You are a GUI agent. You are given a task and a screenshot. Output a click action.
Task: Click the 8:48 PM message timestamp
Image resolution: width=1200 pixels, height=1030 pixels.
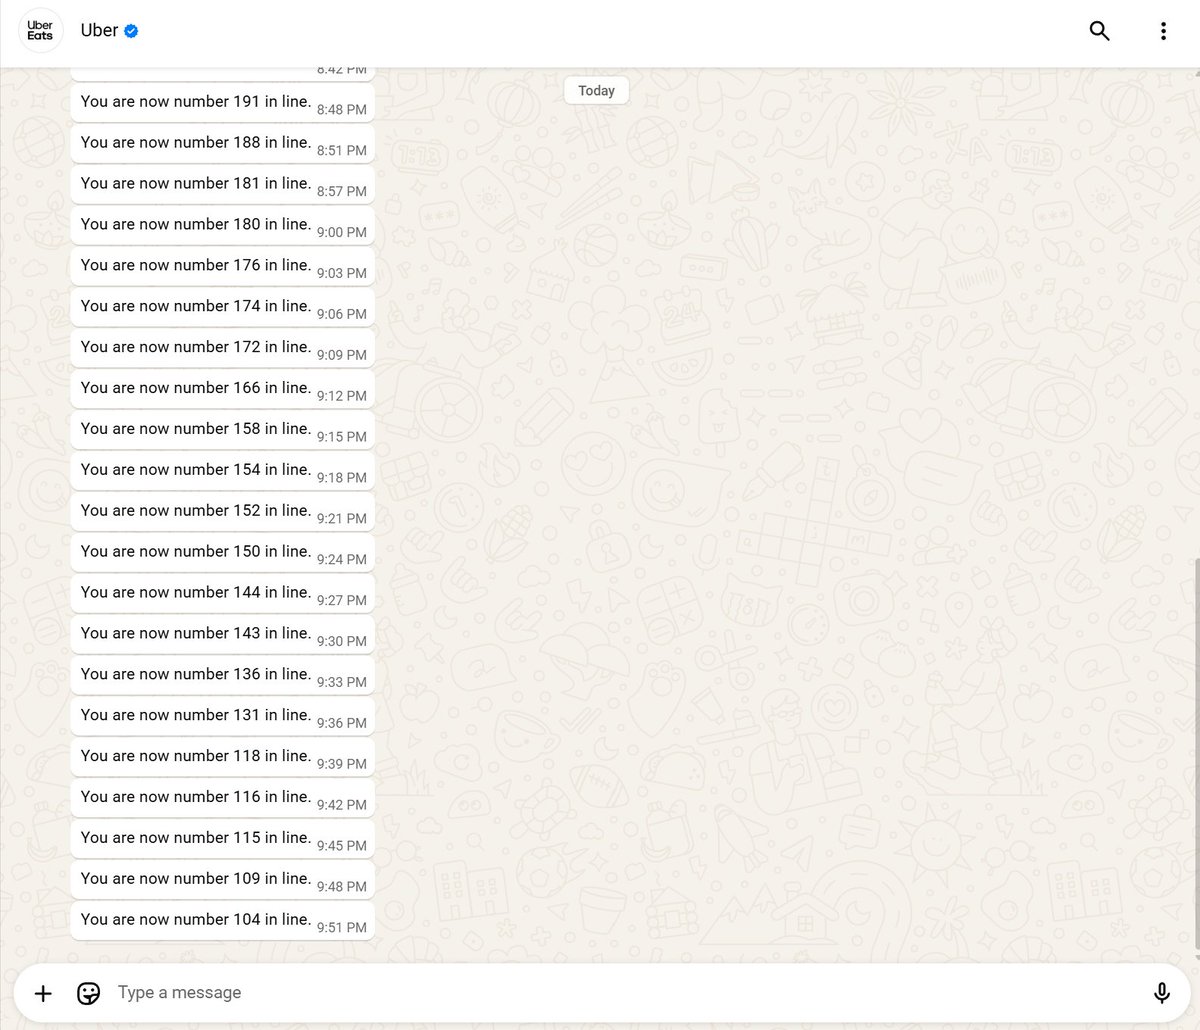point(342,110)
